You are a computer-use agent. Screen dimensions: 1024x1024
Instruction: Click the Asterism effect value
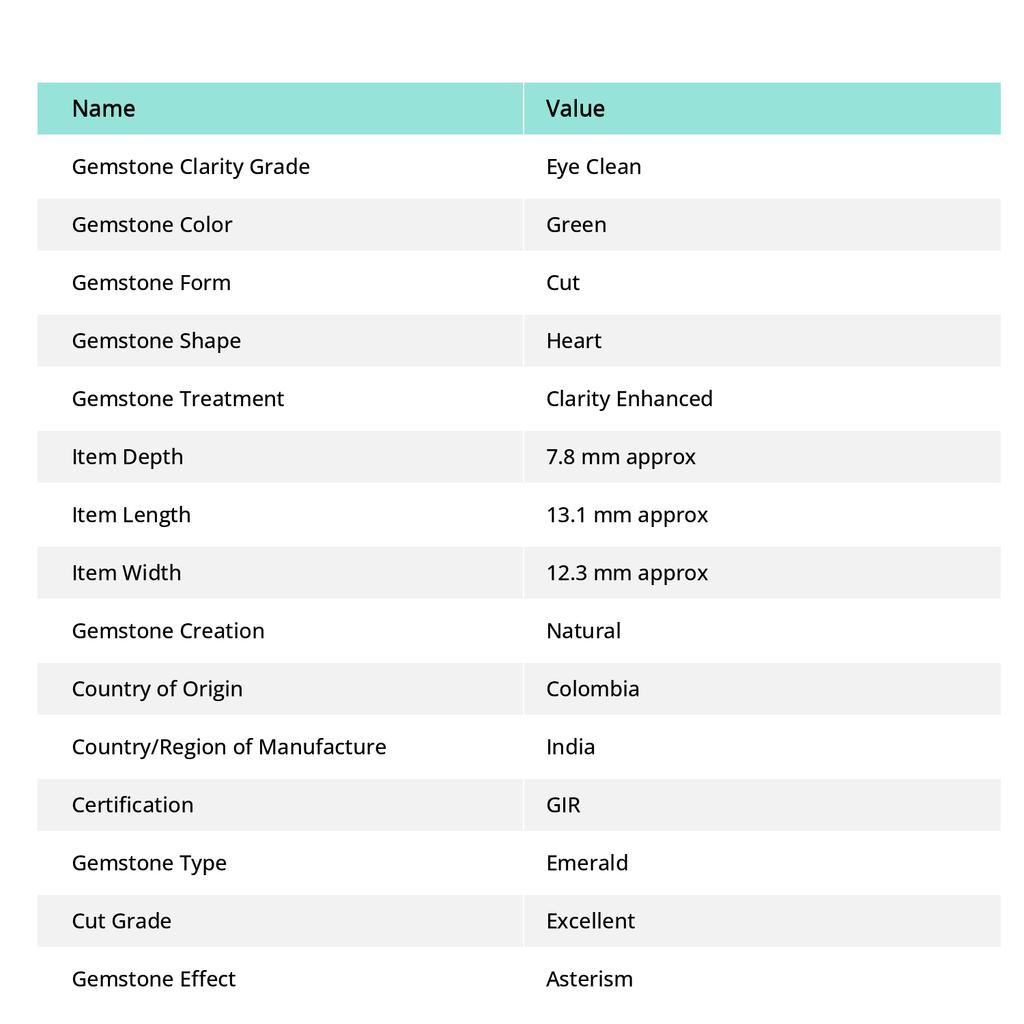coord(590,978)
